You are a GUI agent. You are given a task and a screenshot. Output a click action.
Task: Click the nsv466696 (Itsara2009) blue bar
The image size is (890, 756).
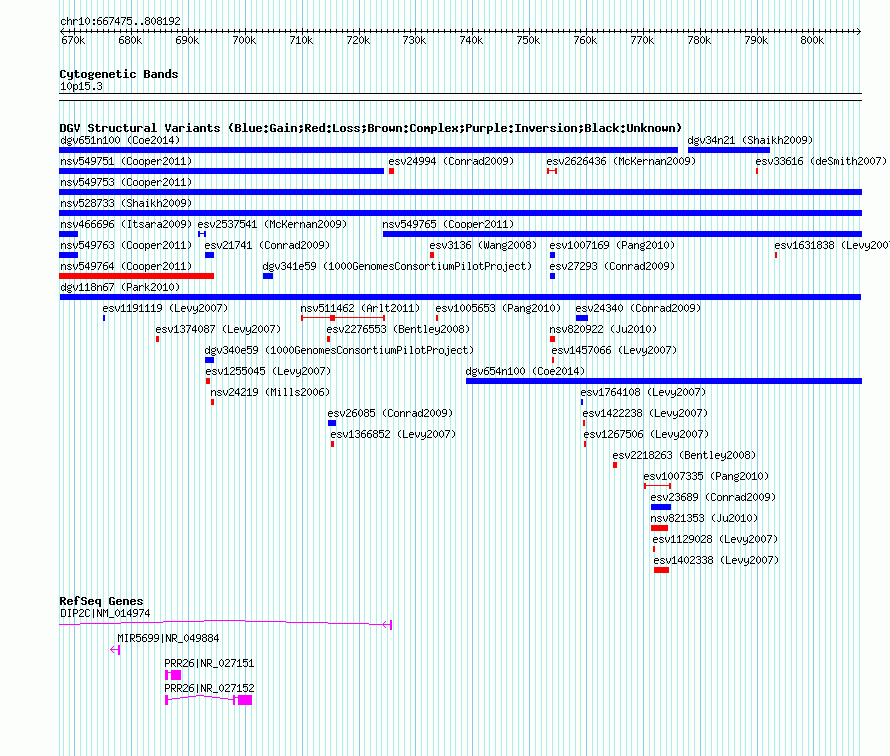(x=69, y=234)
